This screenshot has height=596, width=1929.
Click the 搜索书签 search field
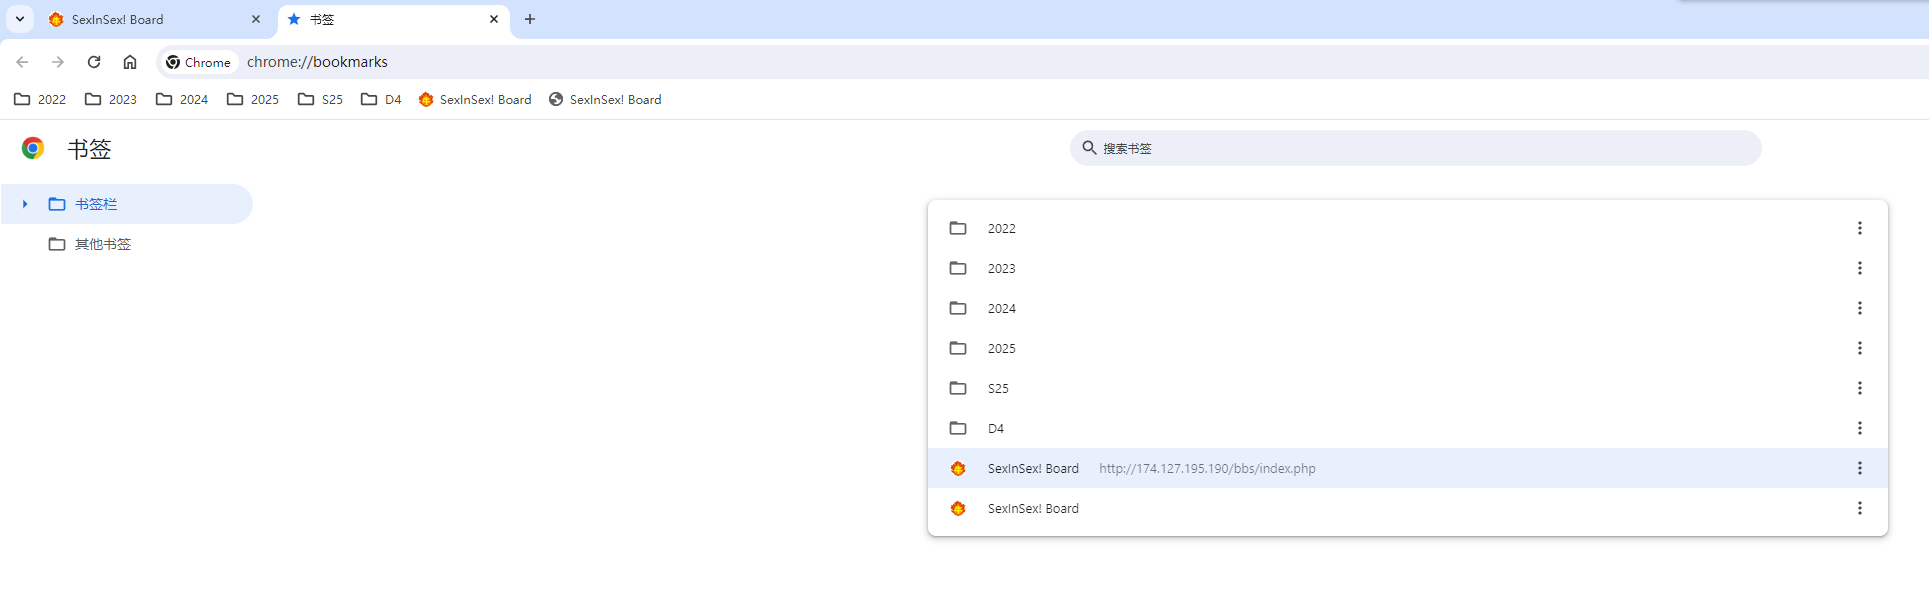pos(1415,148)
